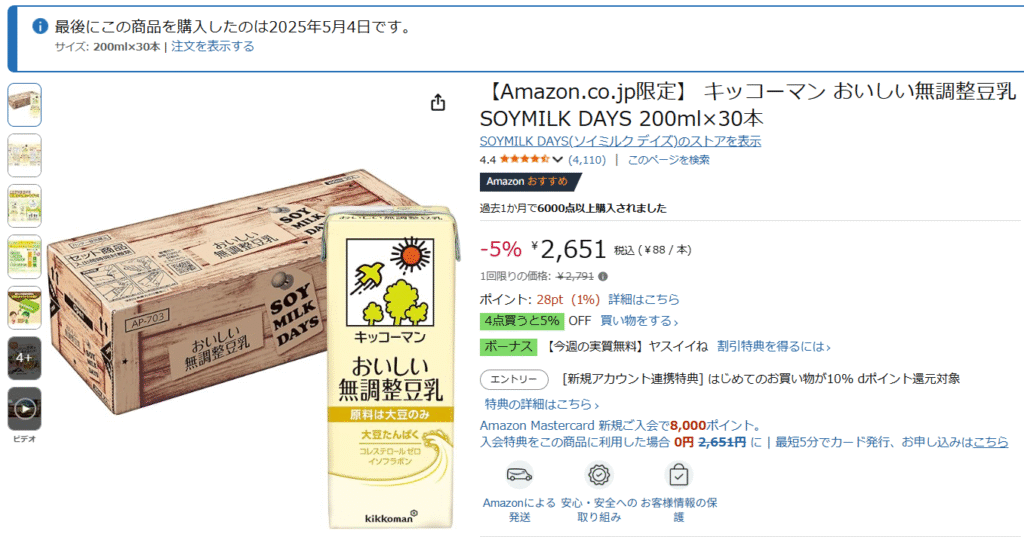The width and height of the screenshot is (1024, 537).
Task: Click こちら link for Mastercard application
Action: 991,442
